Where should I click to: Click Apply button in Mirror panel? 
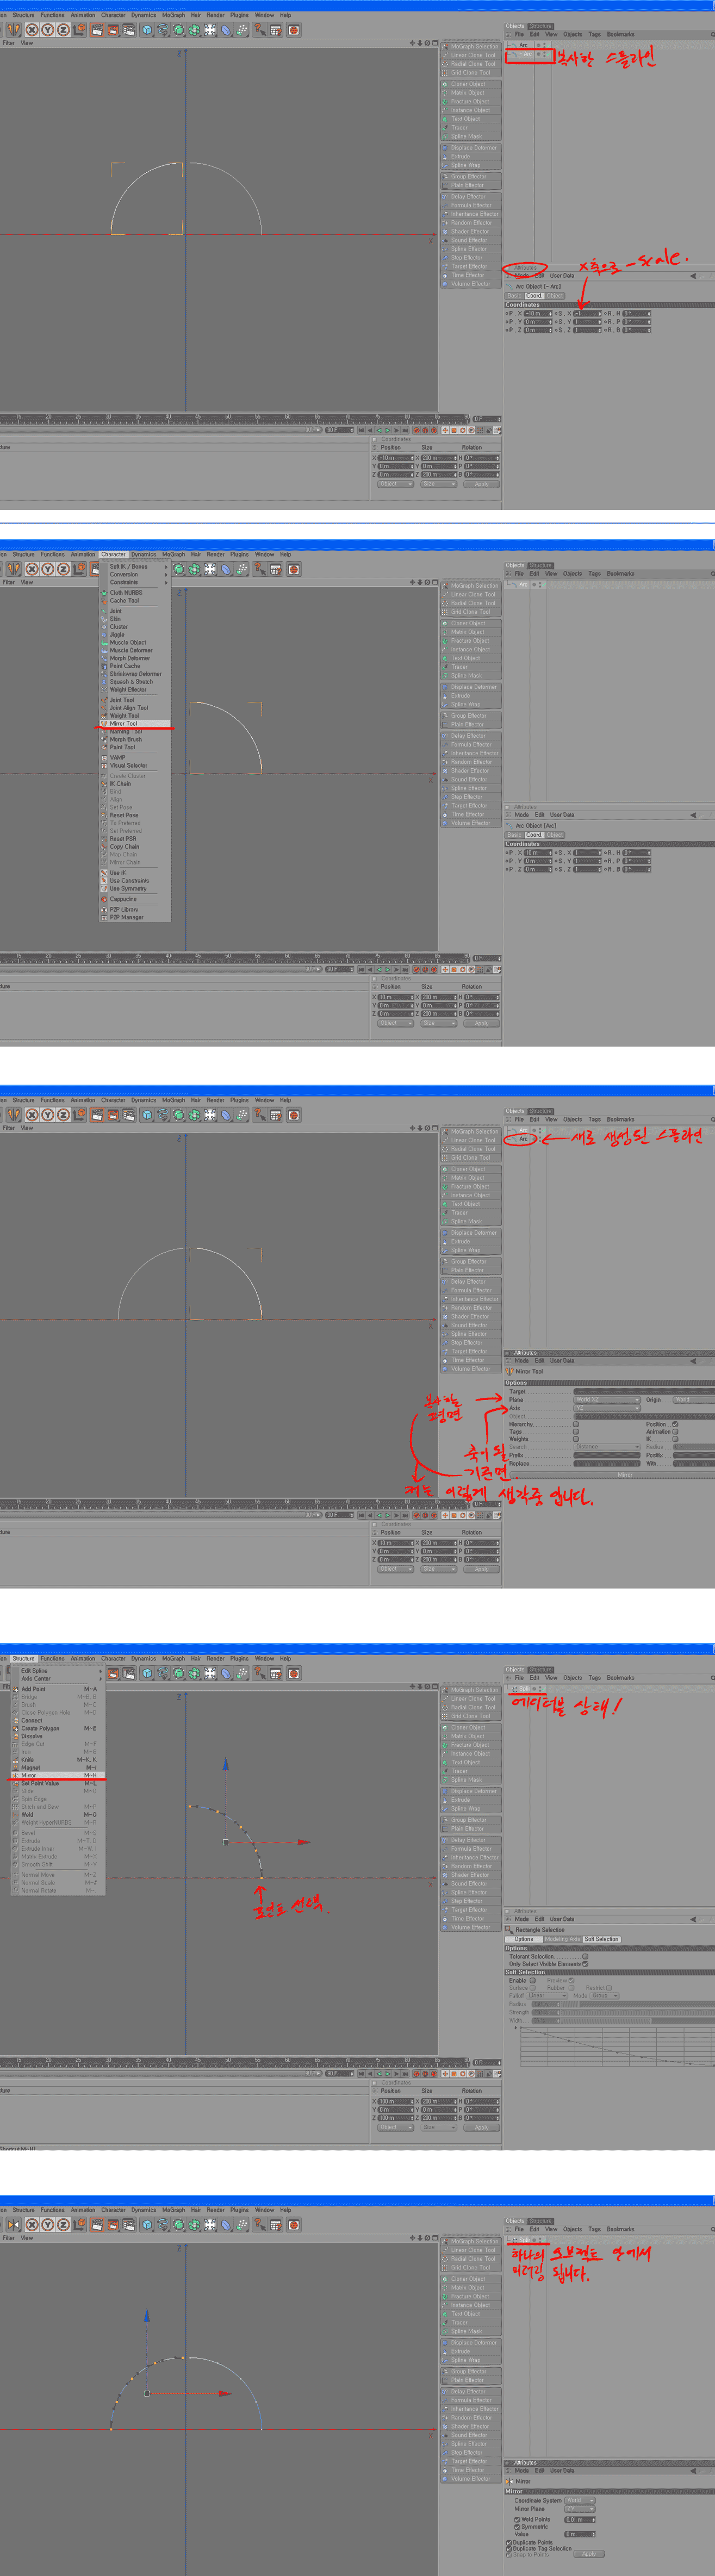[x=589, y=2554]
